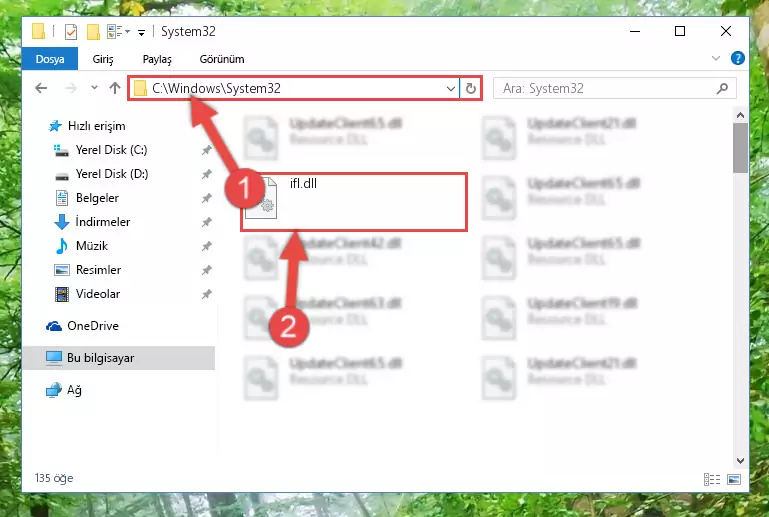
Task: Open İndirmeler in the sidebar
Action: pos(103,222)
